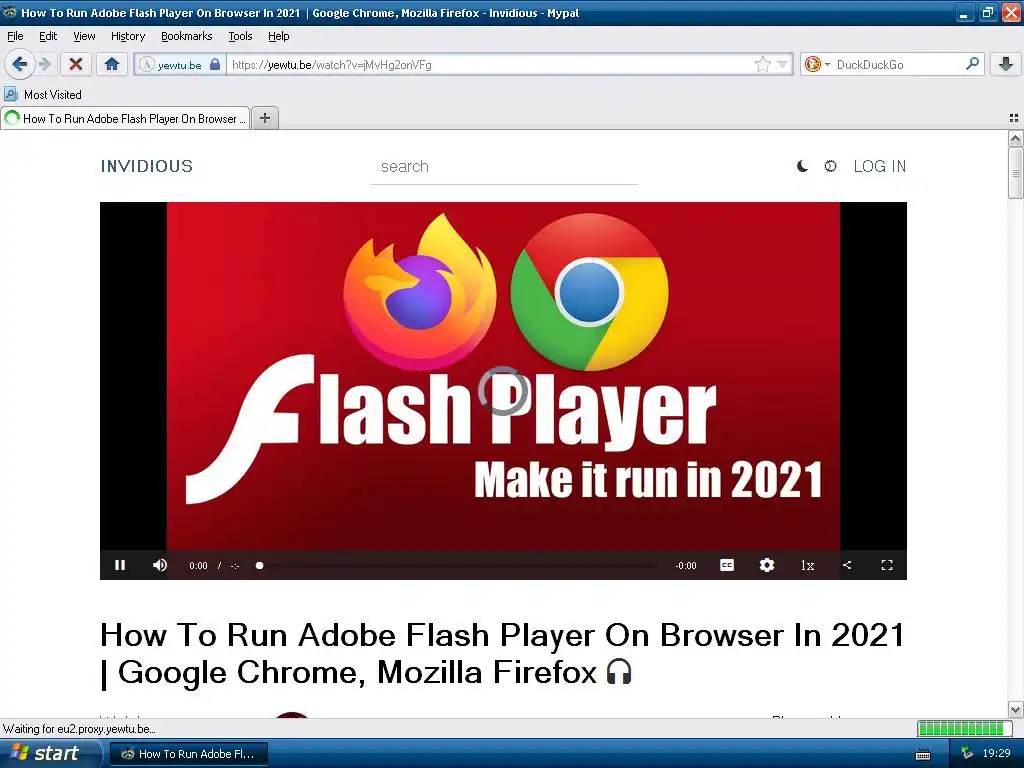Image resolution: width=1024 pixels, height=768 pixels.
Task: Click the video title heading text
Action: point(502,654)
